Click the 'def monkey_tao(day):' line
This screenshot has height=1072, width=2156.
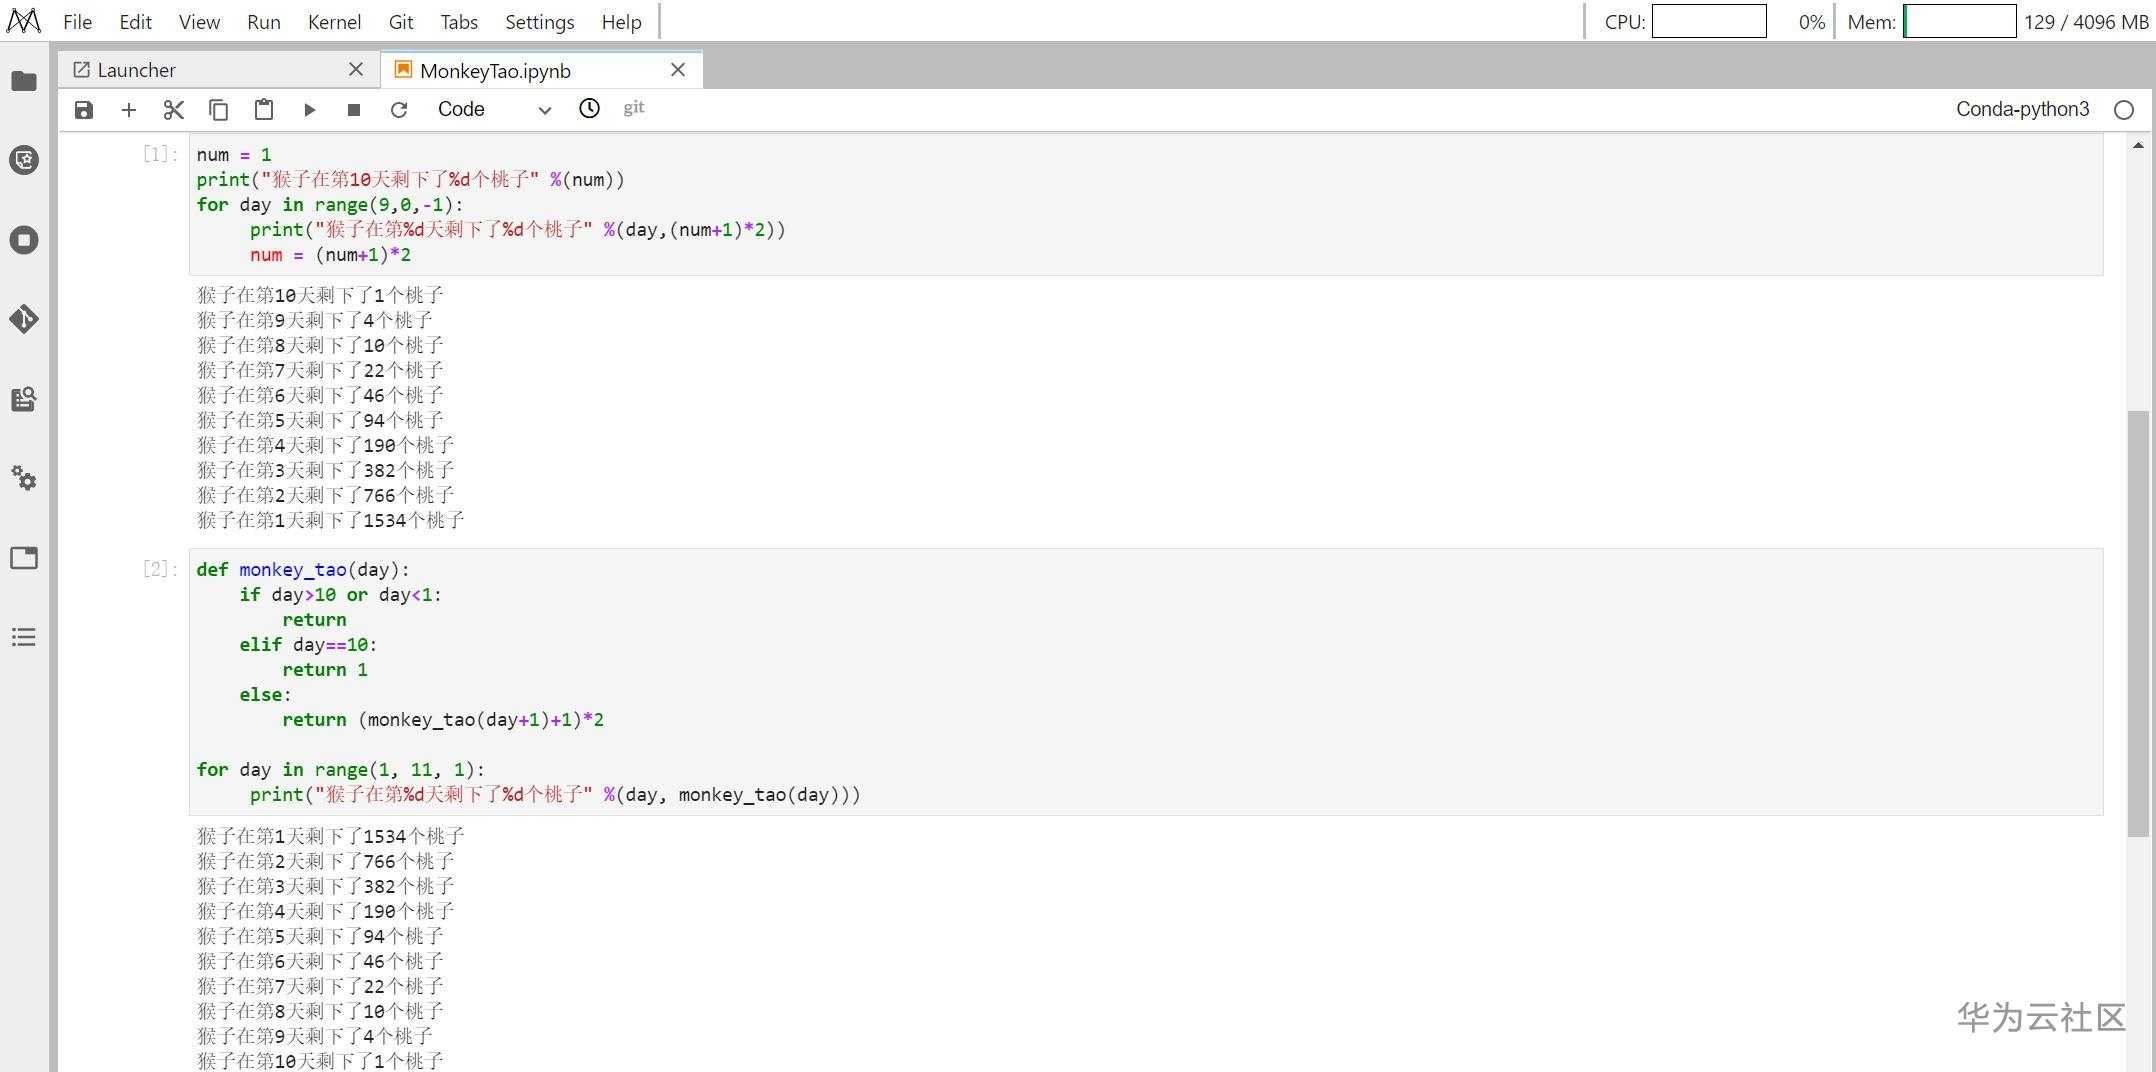[x=303, y=570]
